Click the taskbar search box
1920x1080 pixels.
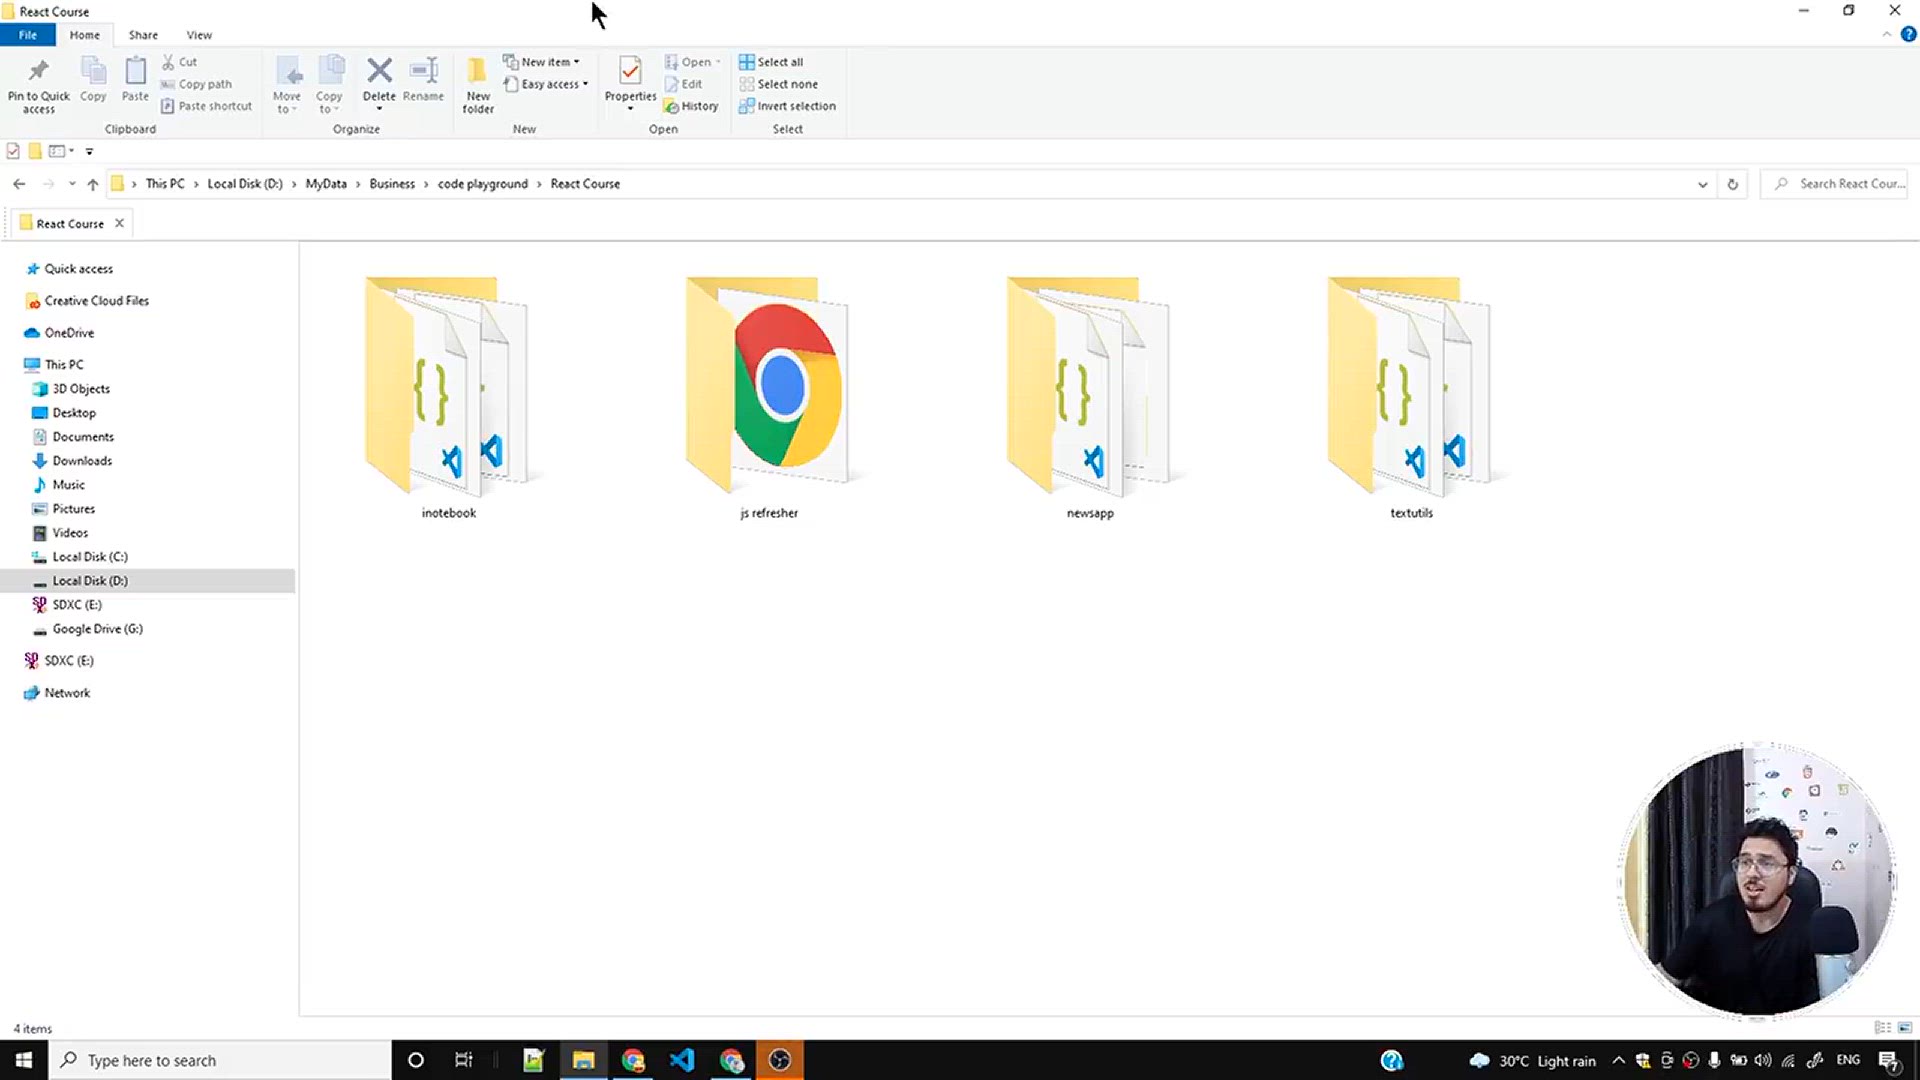220,1060
